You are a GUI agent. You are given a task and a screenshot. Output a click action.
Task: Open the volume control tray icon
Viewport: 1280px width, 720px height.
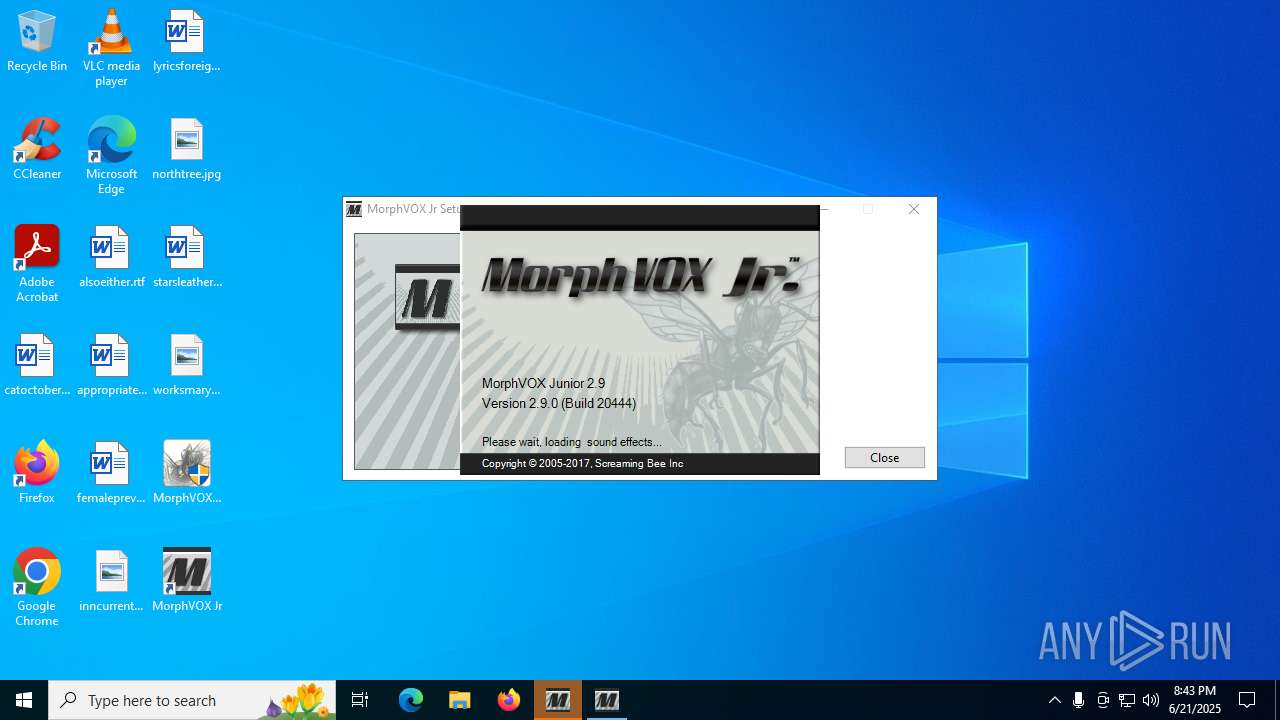(1151, 700)
